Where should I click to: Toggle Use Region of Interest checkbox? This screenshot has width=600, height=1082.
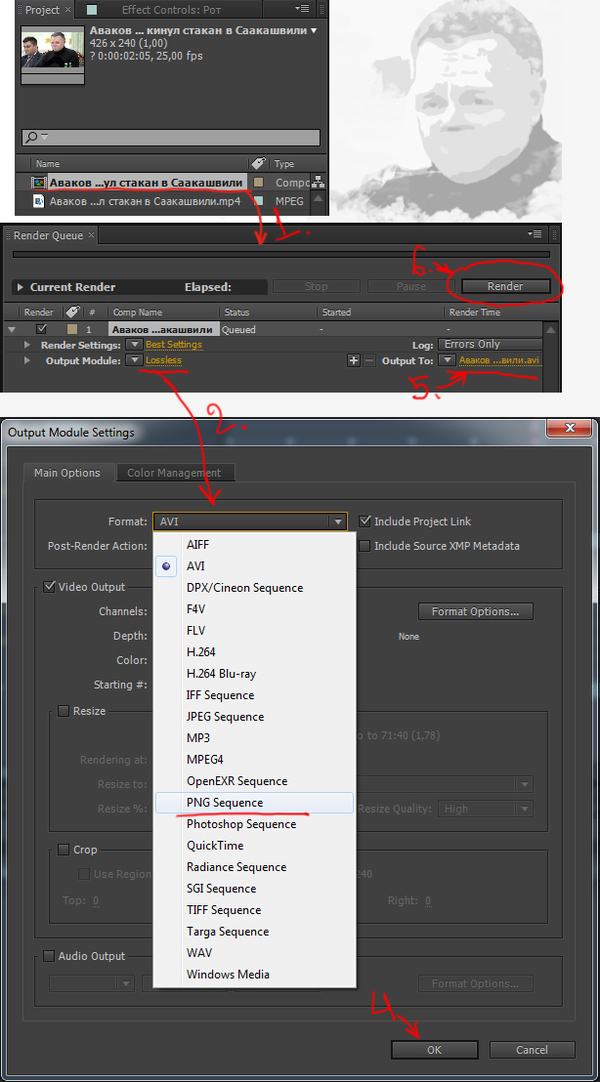click(84, 874)
